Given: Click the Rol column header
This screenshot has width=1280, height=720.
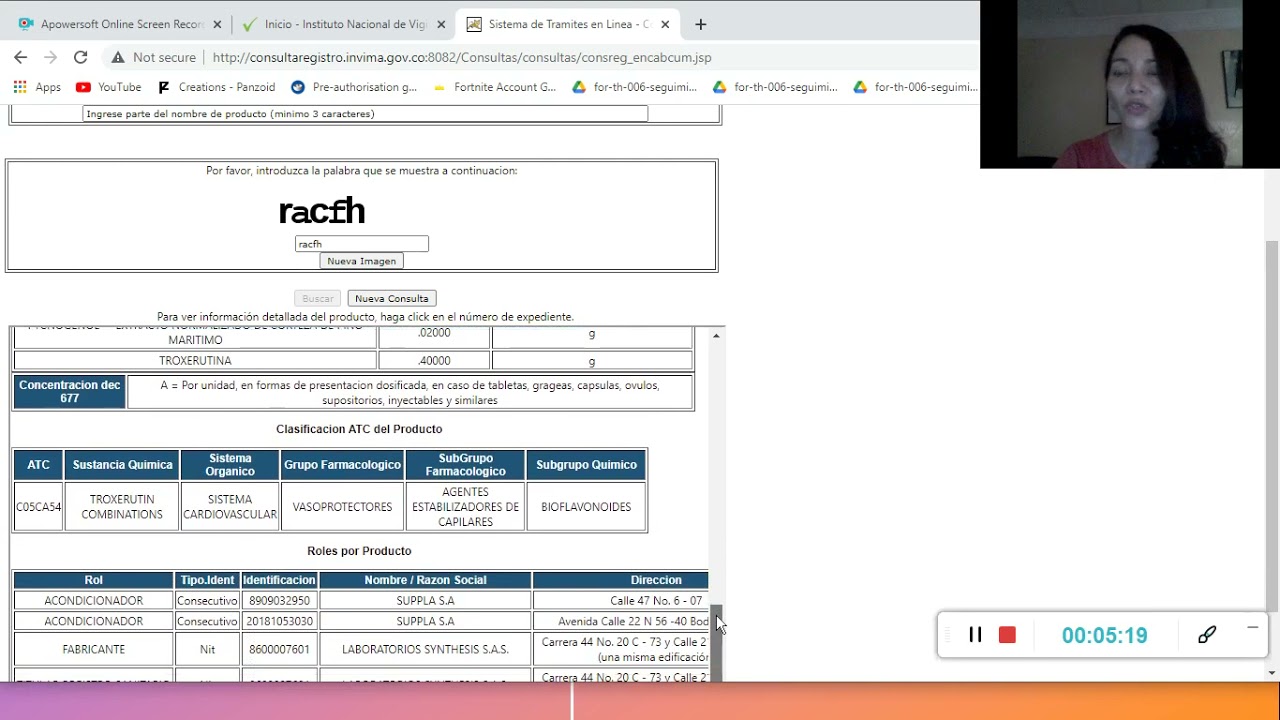Looking at the screenshot, I should coord(93,580).
